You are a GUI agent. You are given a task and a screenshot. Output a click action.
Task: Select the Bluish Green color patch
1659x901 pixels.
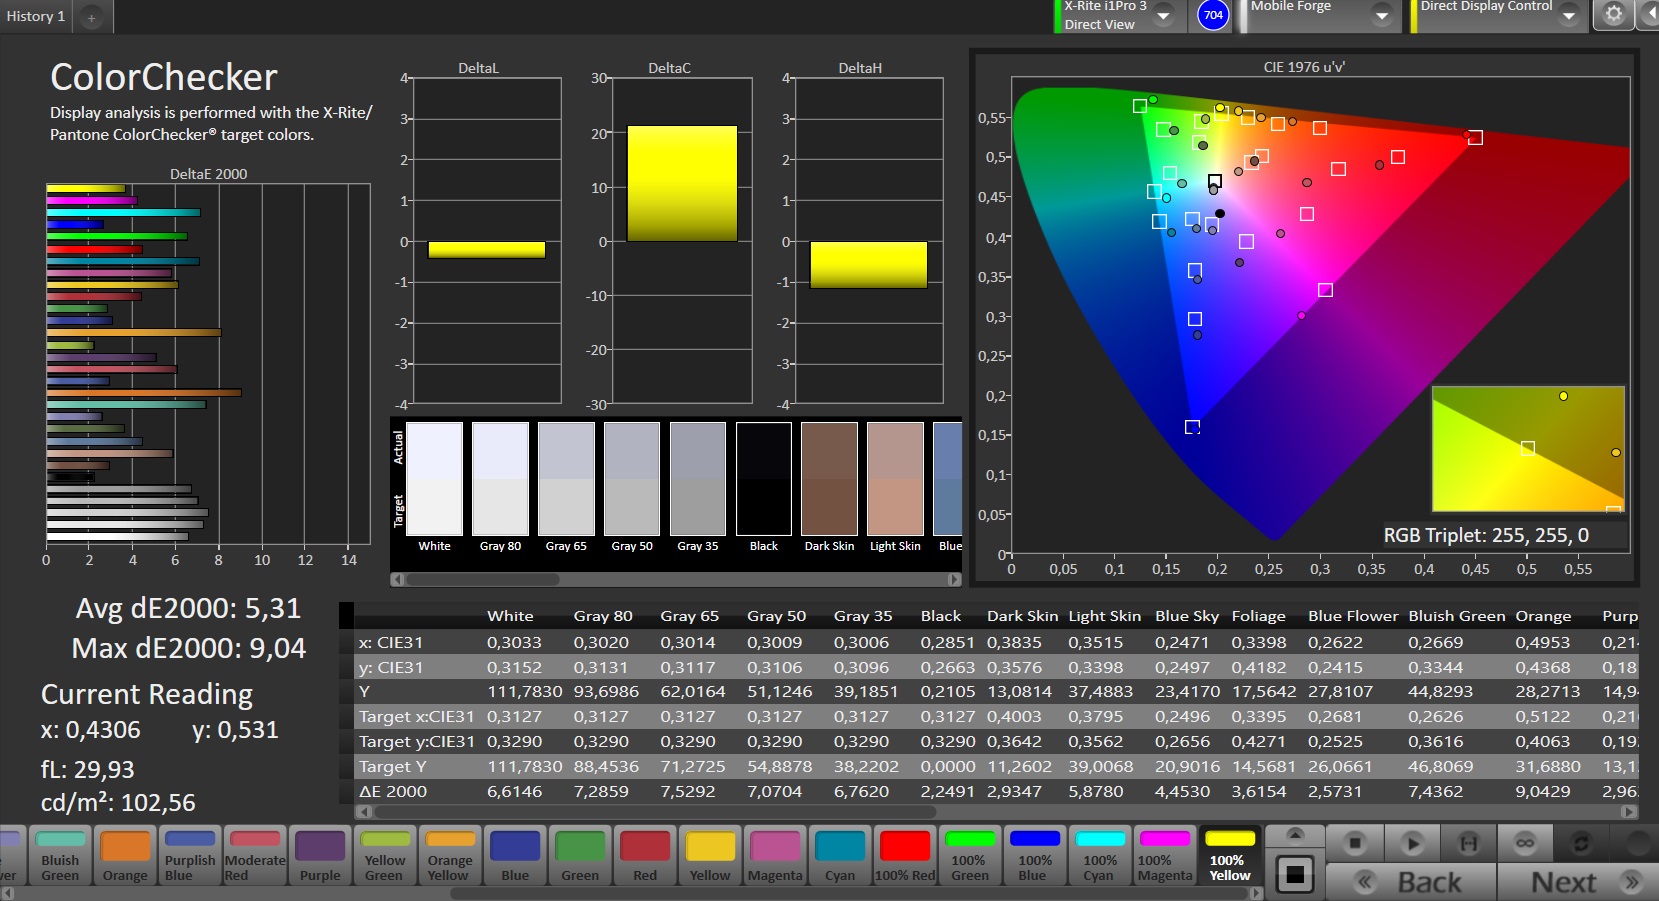(x=60, y=856)
